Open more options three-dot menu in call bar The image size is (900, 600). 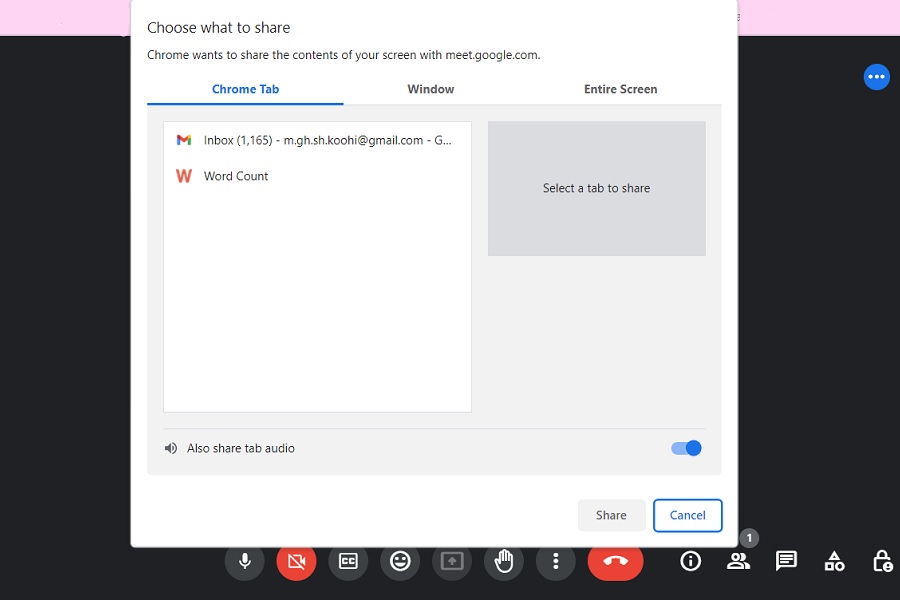[x=556, y=561]
